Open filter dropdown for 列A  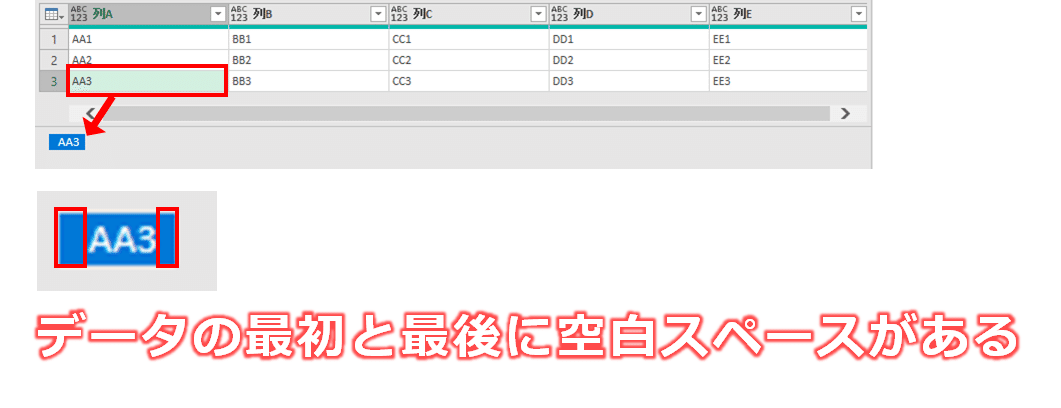tap(218, 14)
